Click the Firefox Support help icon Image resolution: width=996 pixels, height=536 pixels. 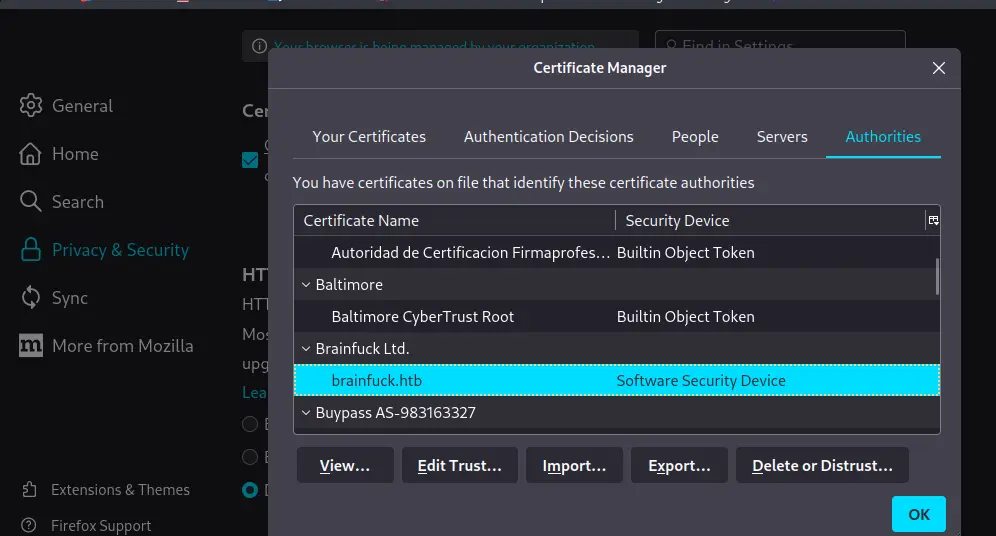pyautogui.click(x=29, y=525)
